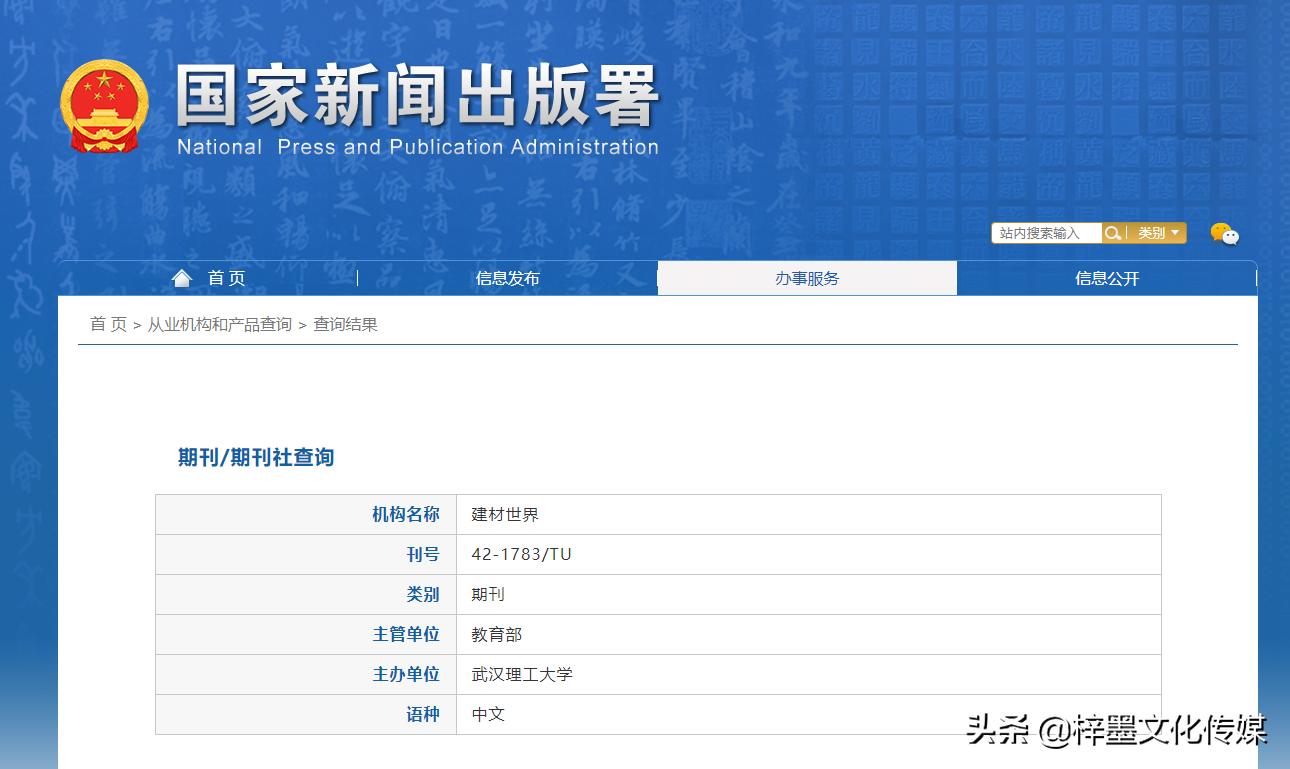This screenshot has width=1290, height=769.
Task: Select the 建材世界 institution name cell
Action: coord(503,514)
